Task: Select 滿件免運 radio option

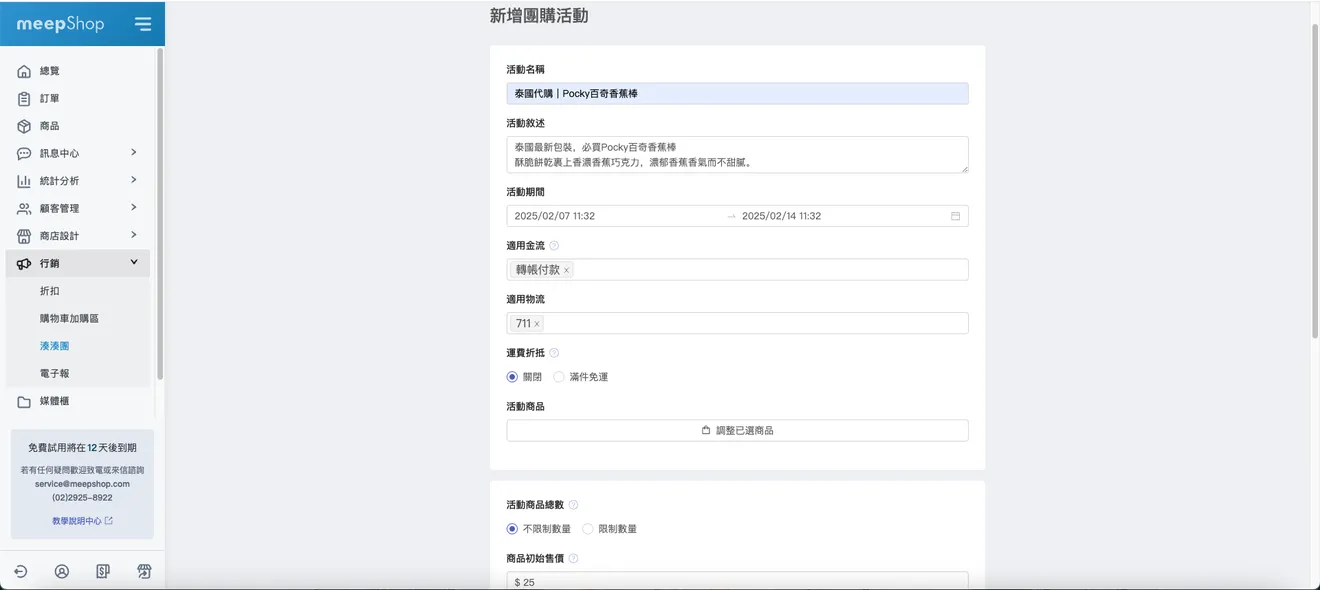Action: point(559,377)
